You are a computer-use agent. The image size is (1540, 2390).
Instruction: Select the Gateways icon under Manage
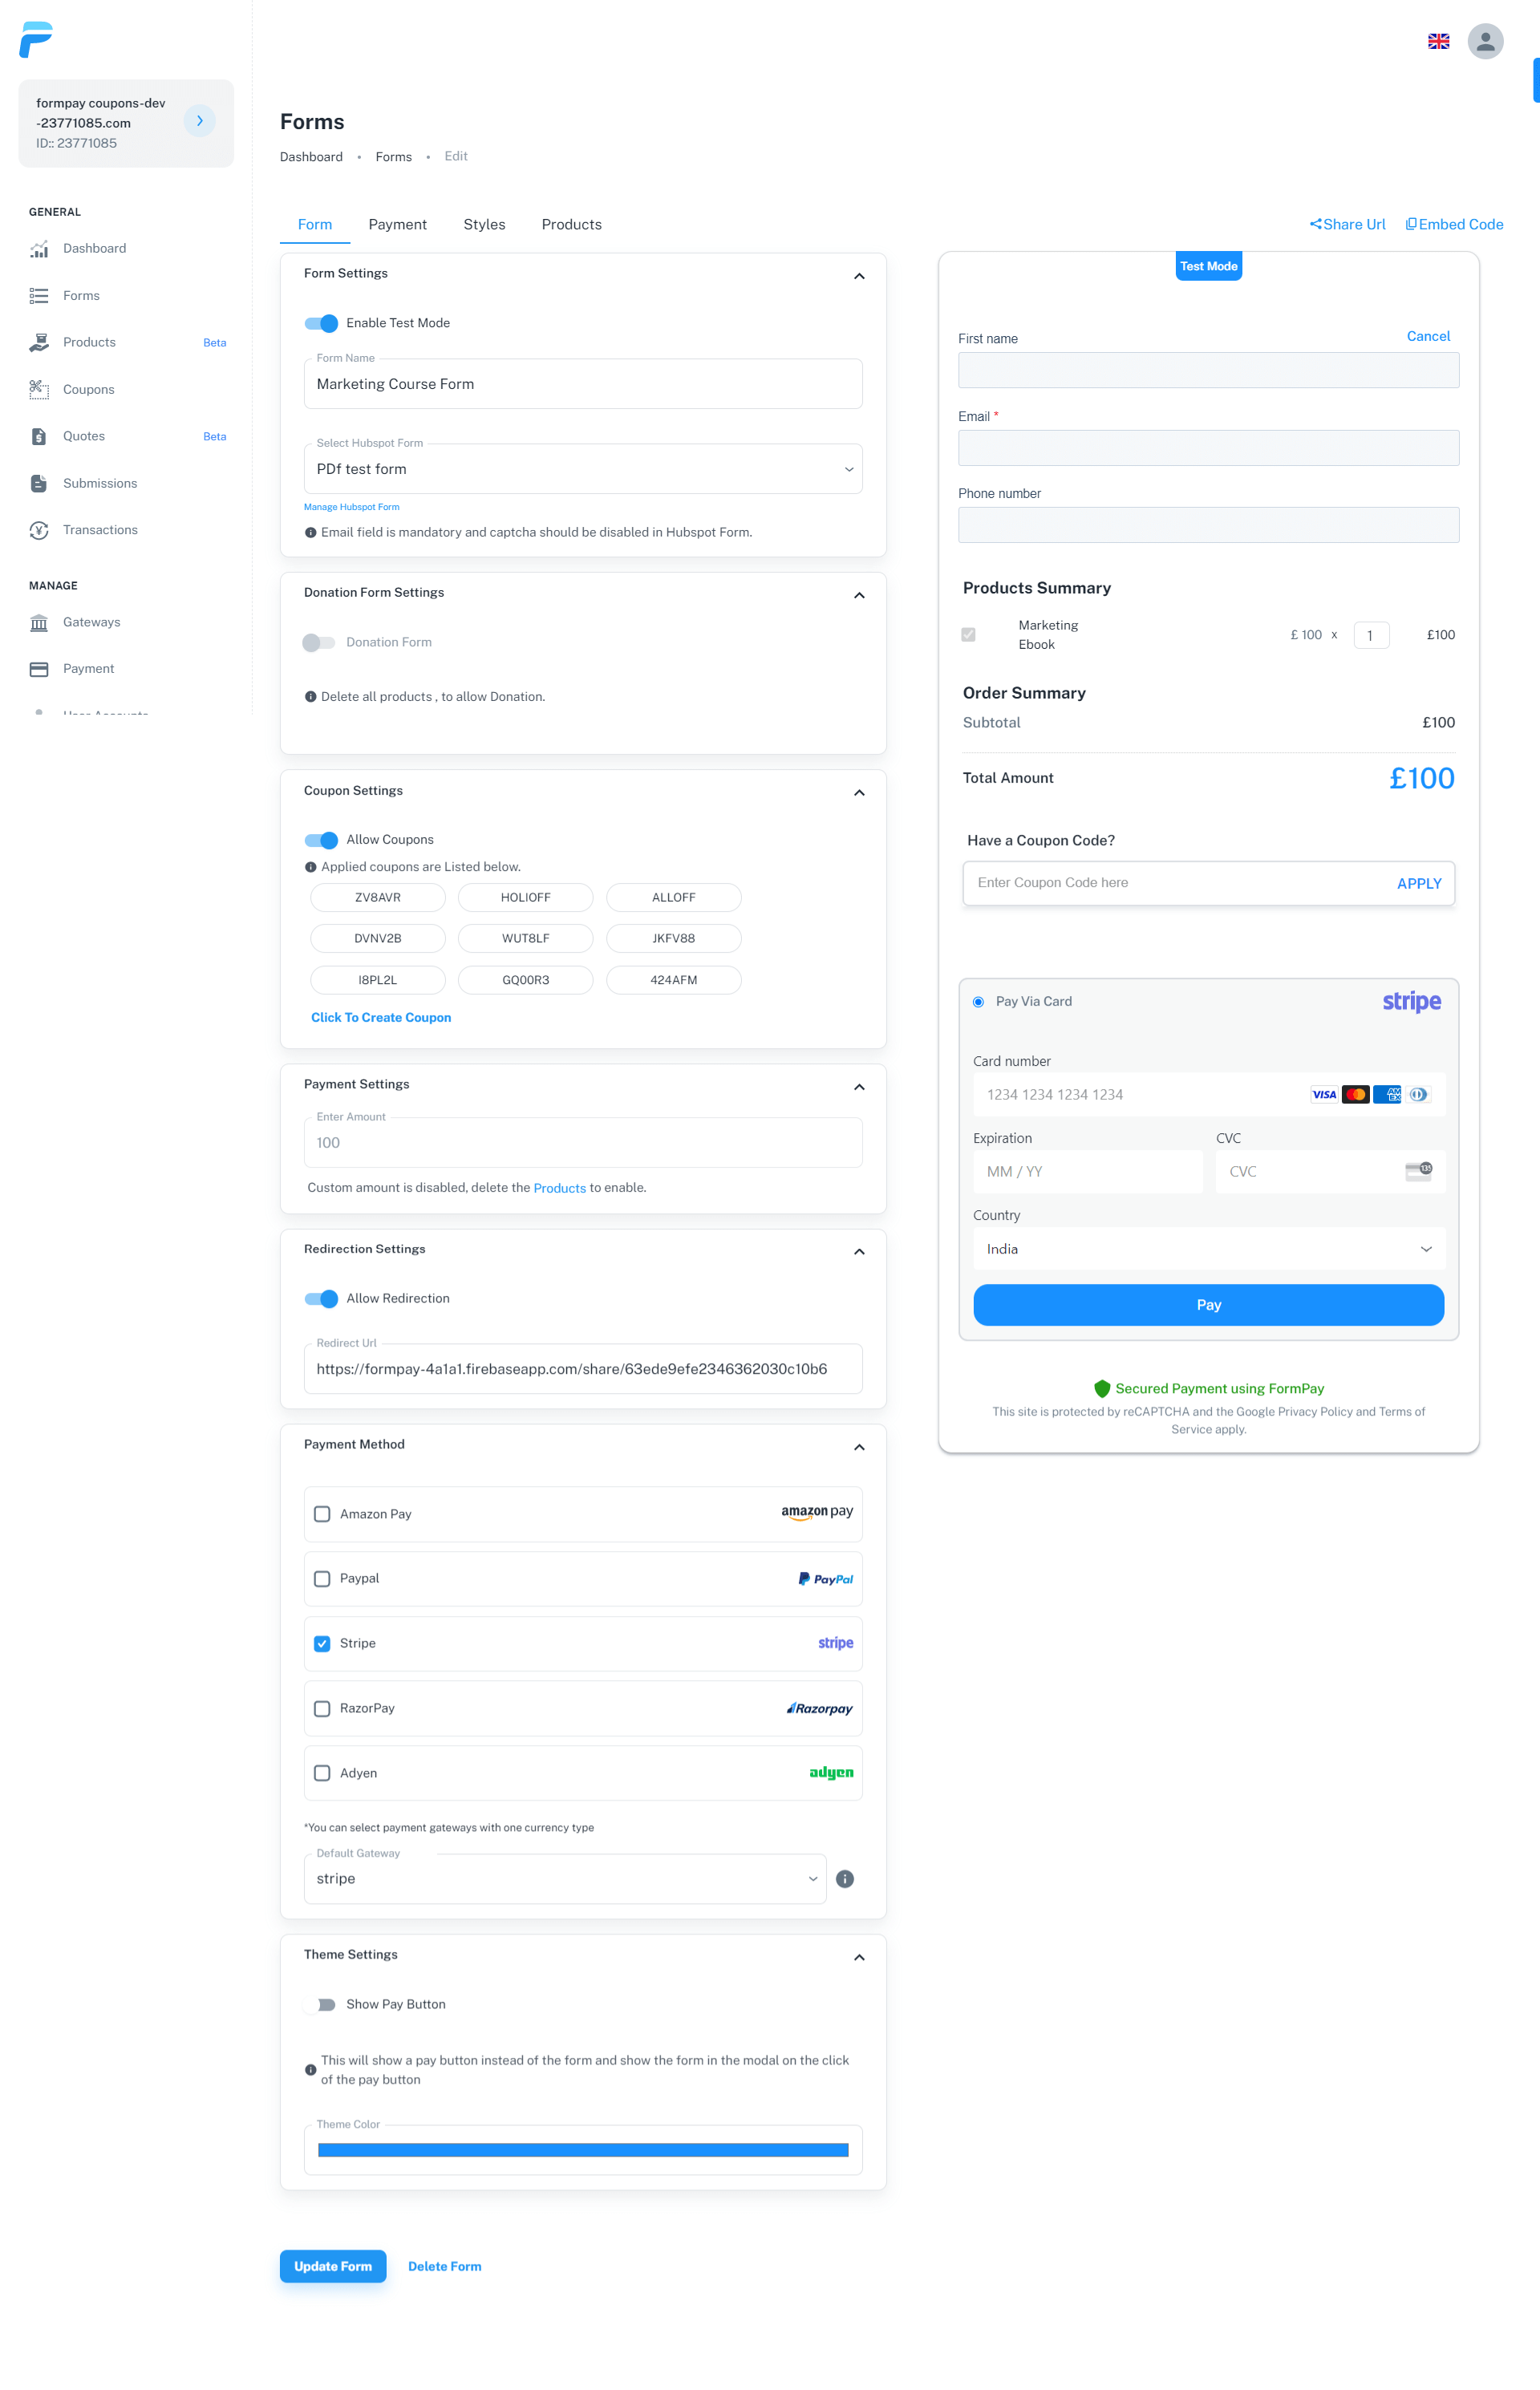tap(39, 622)
